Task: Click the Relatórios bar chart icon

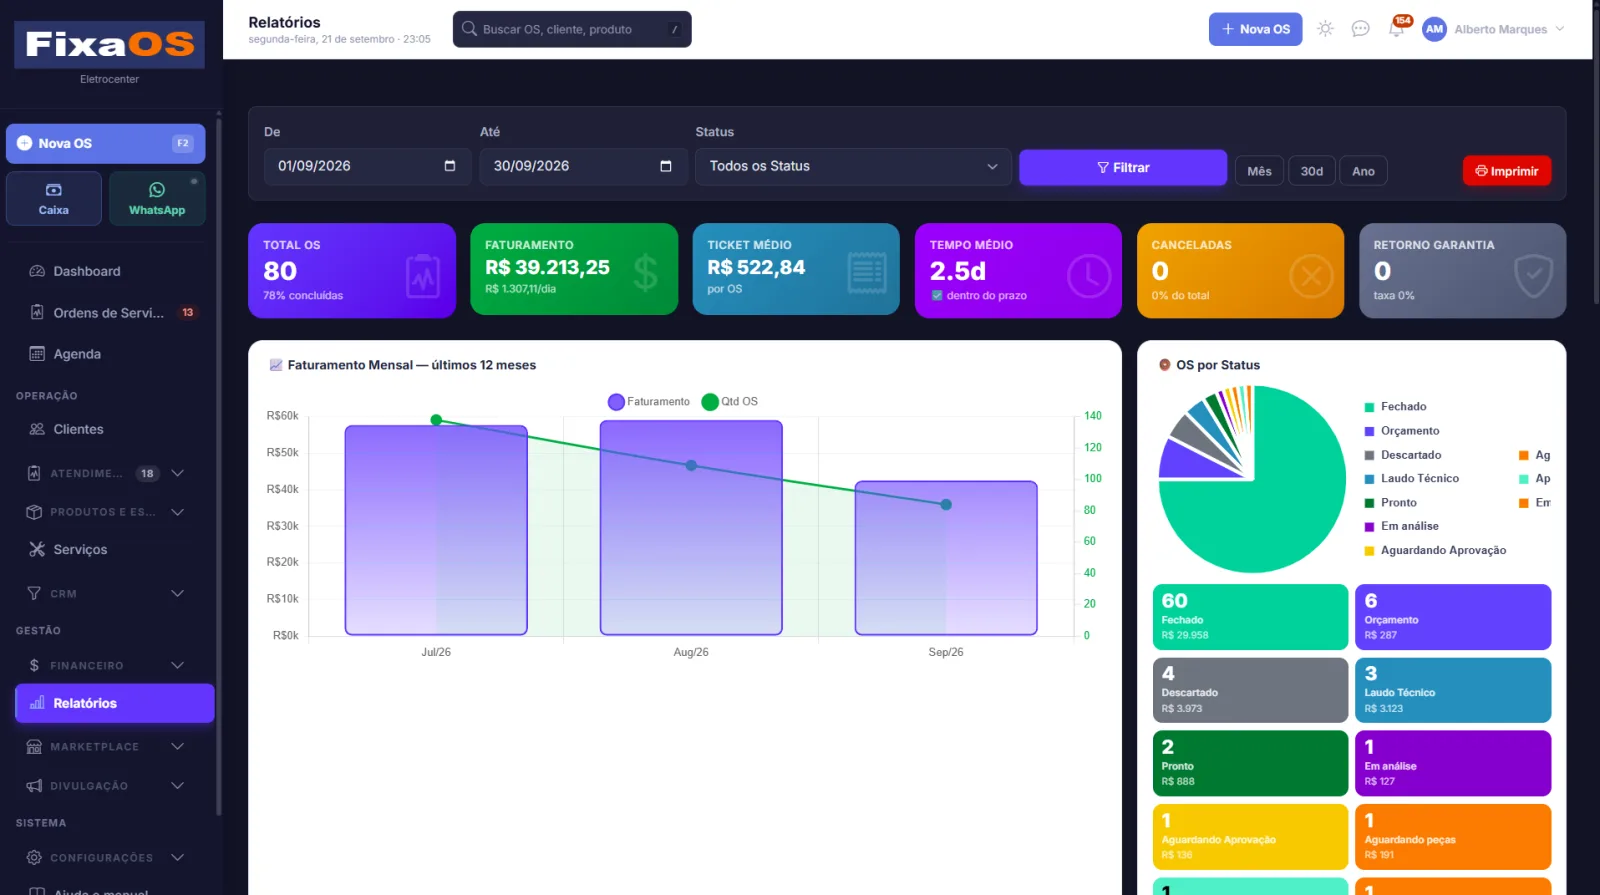Action: (x=37, y=703)
